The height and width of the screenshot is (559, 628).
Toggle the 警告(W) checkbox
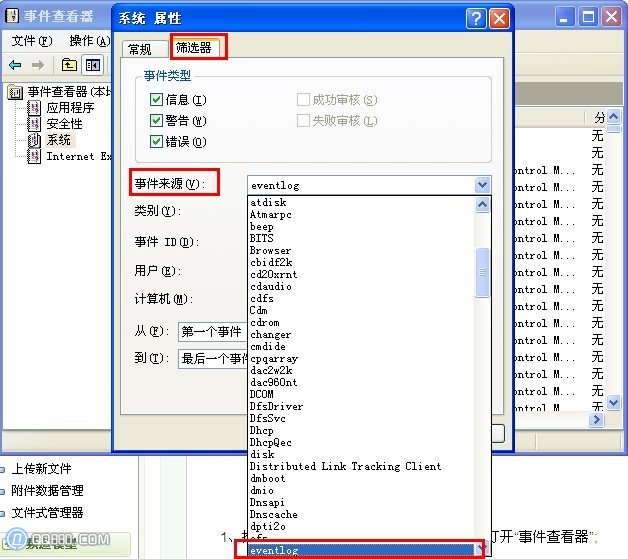(156, 120)
